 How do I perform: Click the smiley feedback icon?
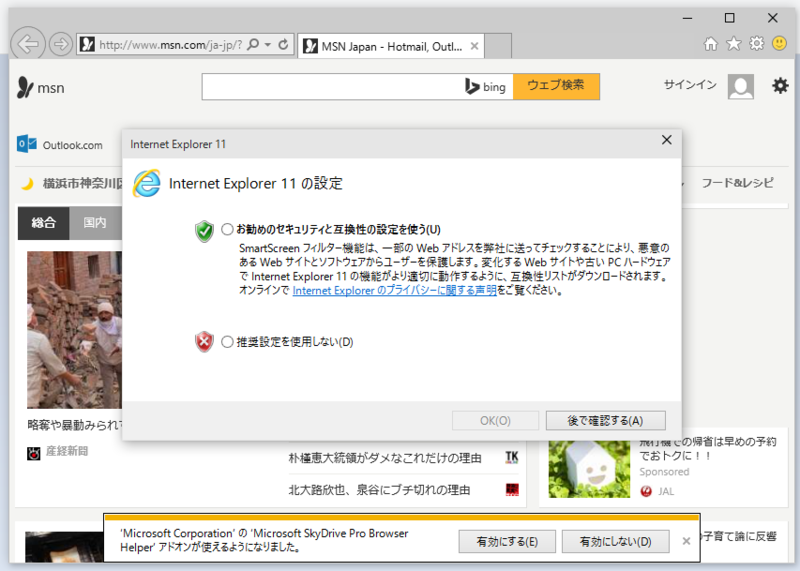tap(779, 43)
